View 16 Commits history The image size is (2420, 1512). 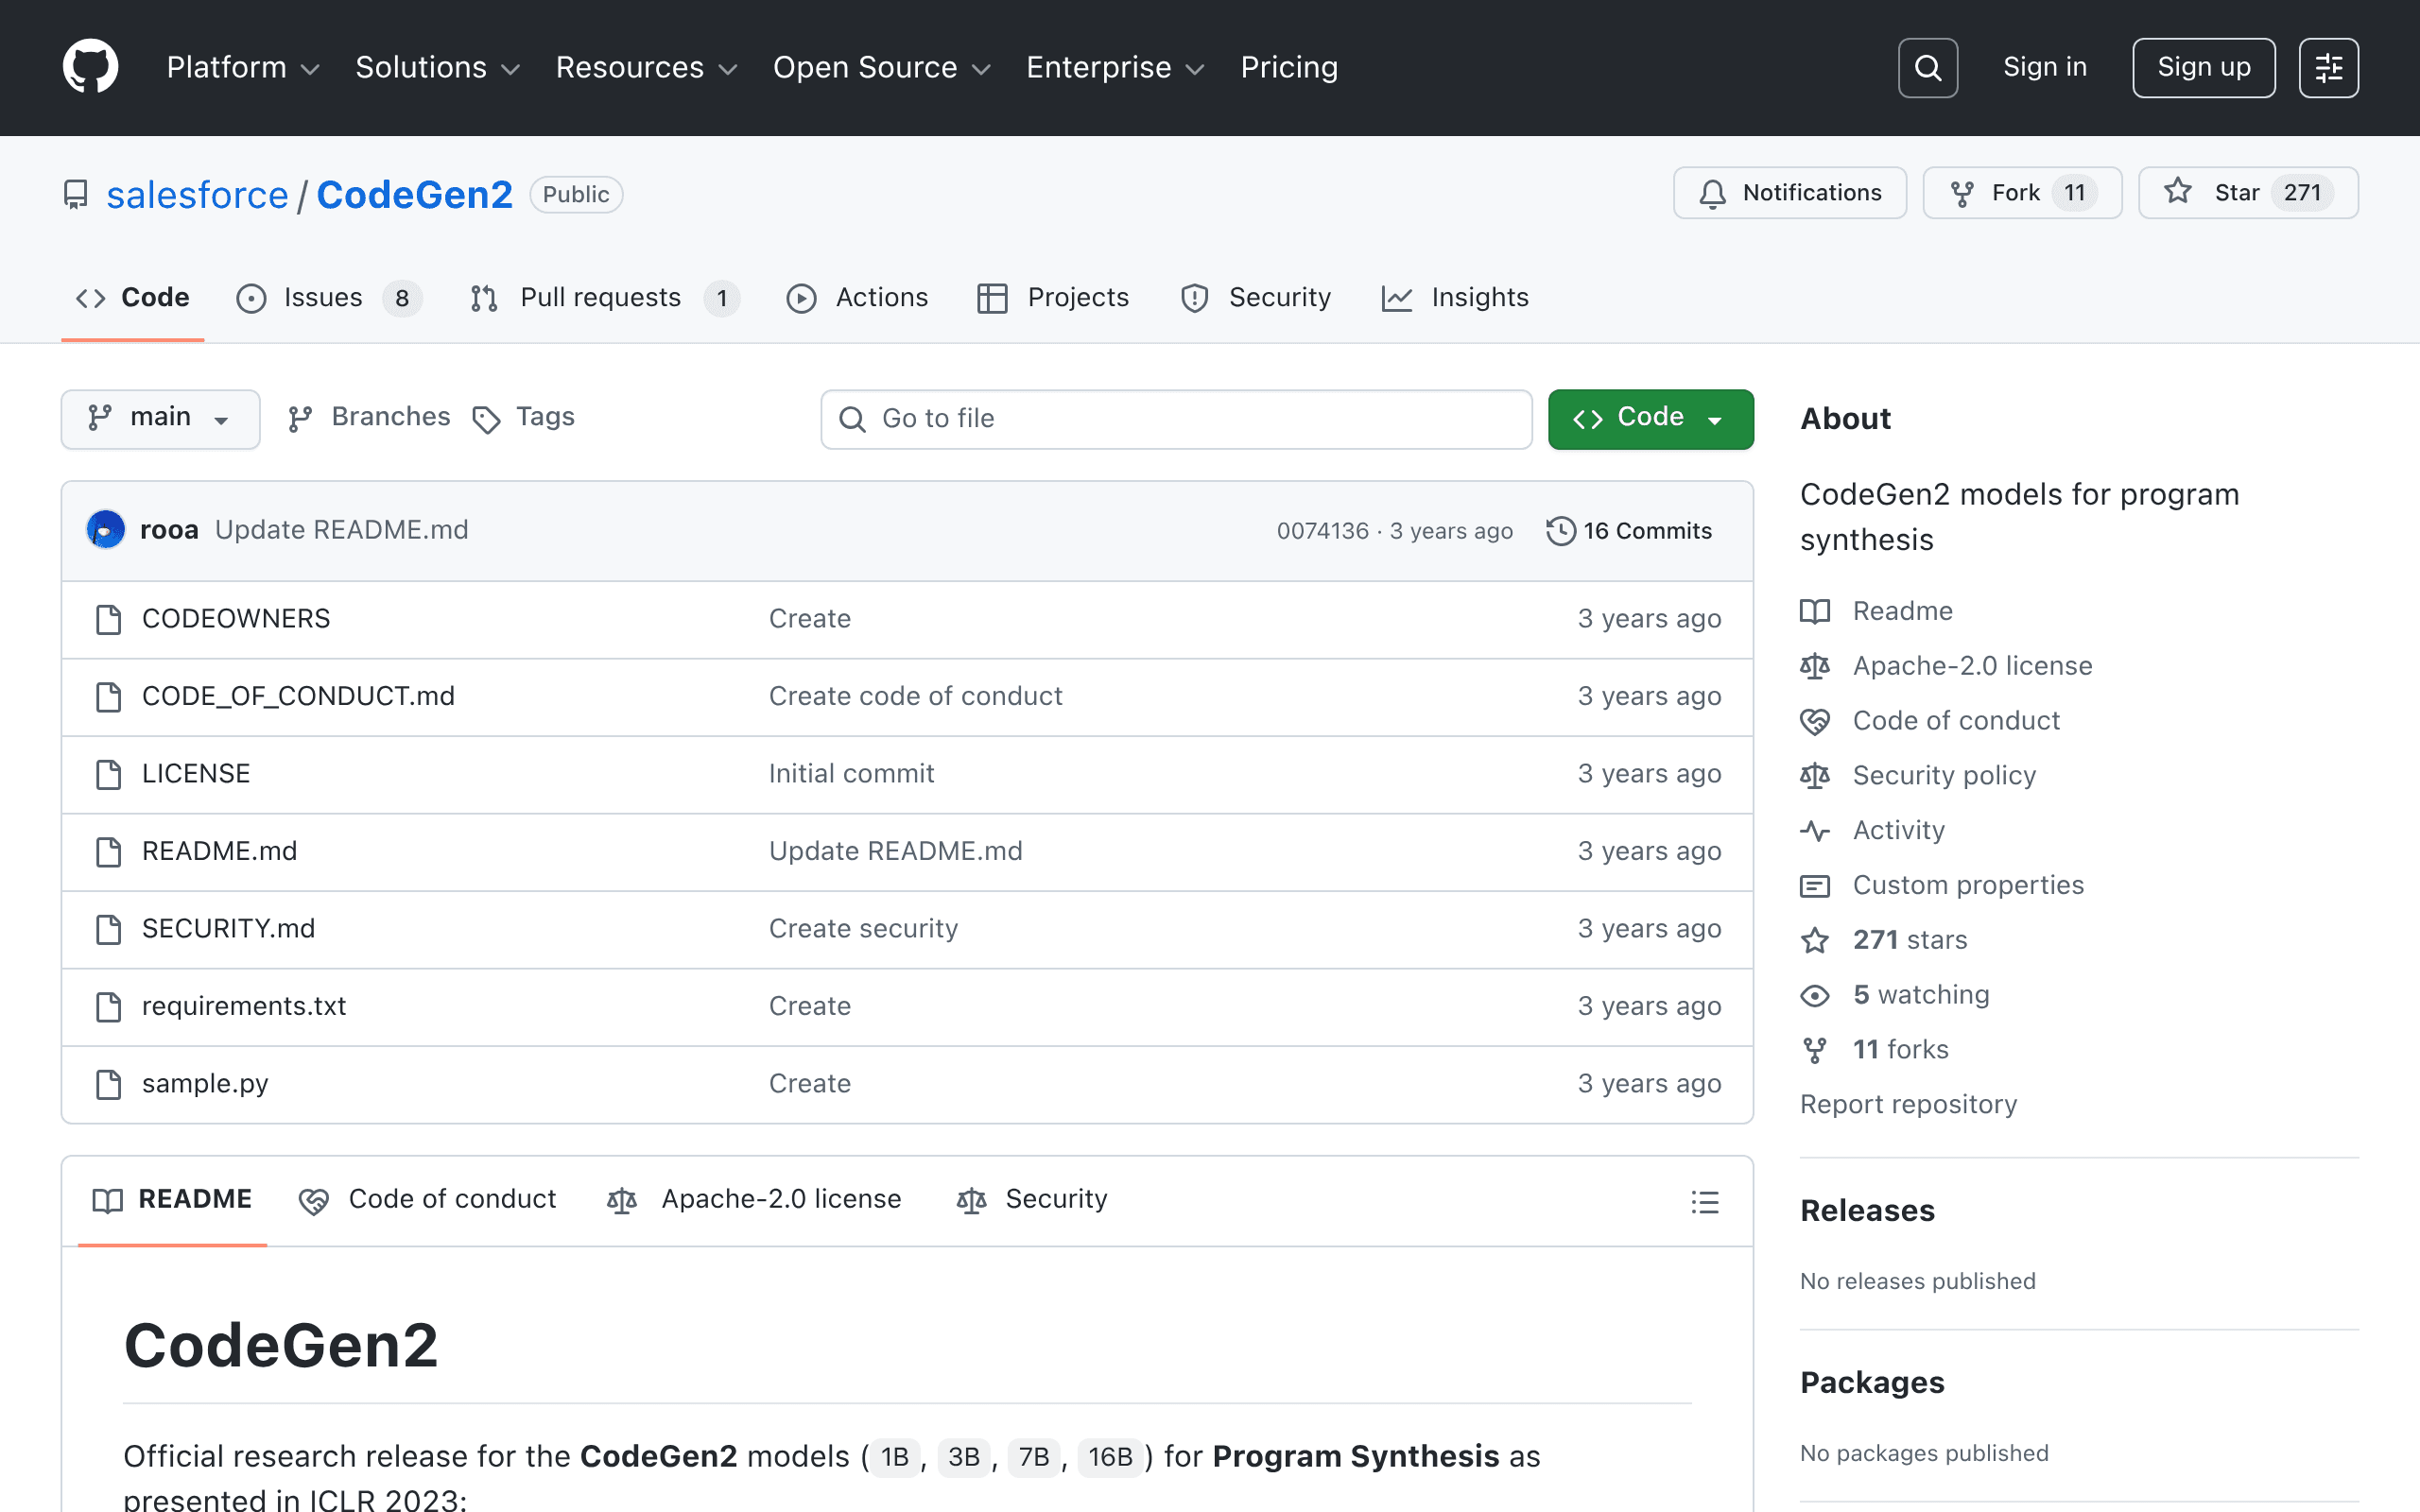[1630, 531]
